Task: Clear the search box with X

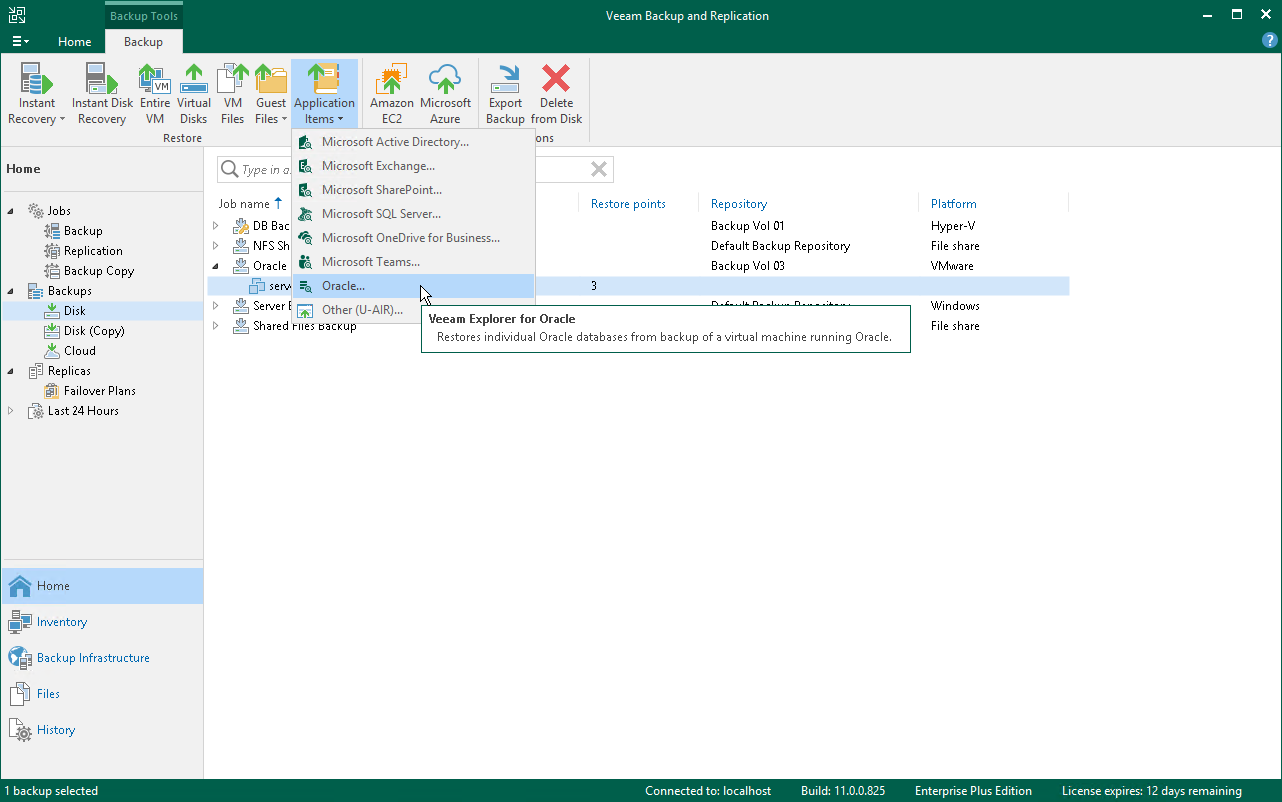Action: coord(599,170)
